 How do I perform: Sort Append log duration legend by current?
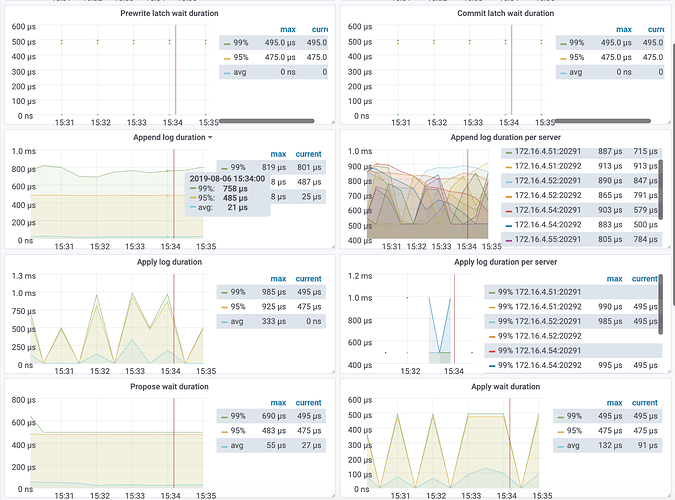308,154
